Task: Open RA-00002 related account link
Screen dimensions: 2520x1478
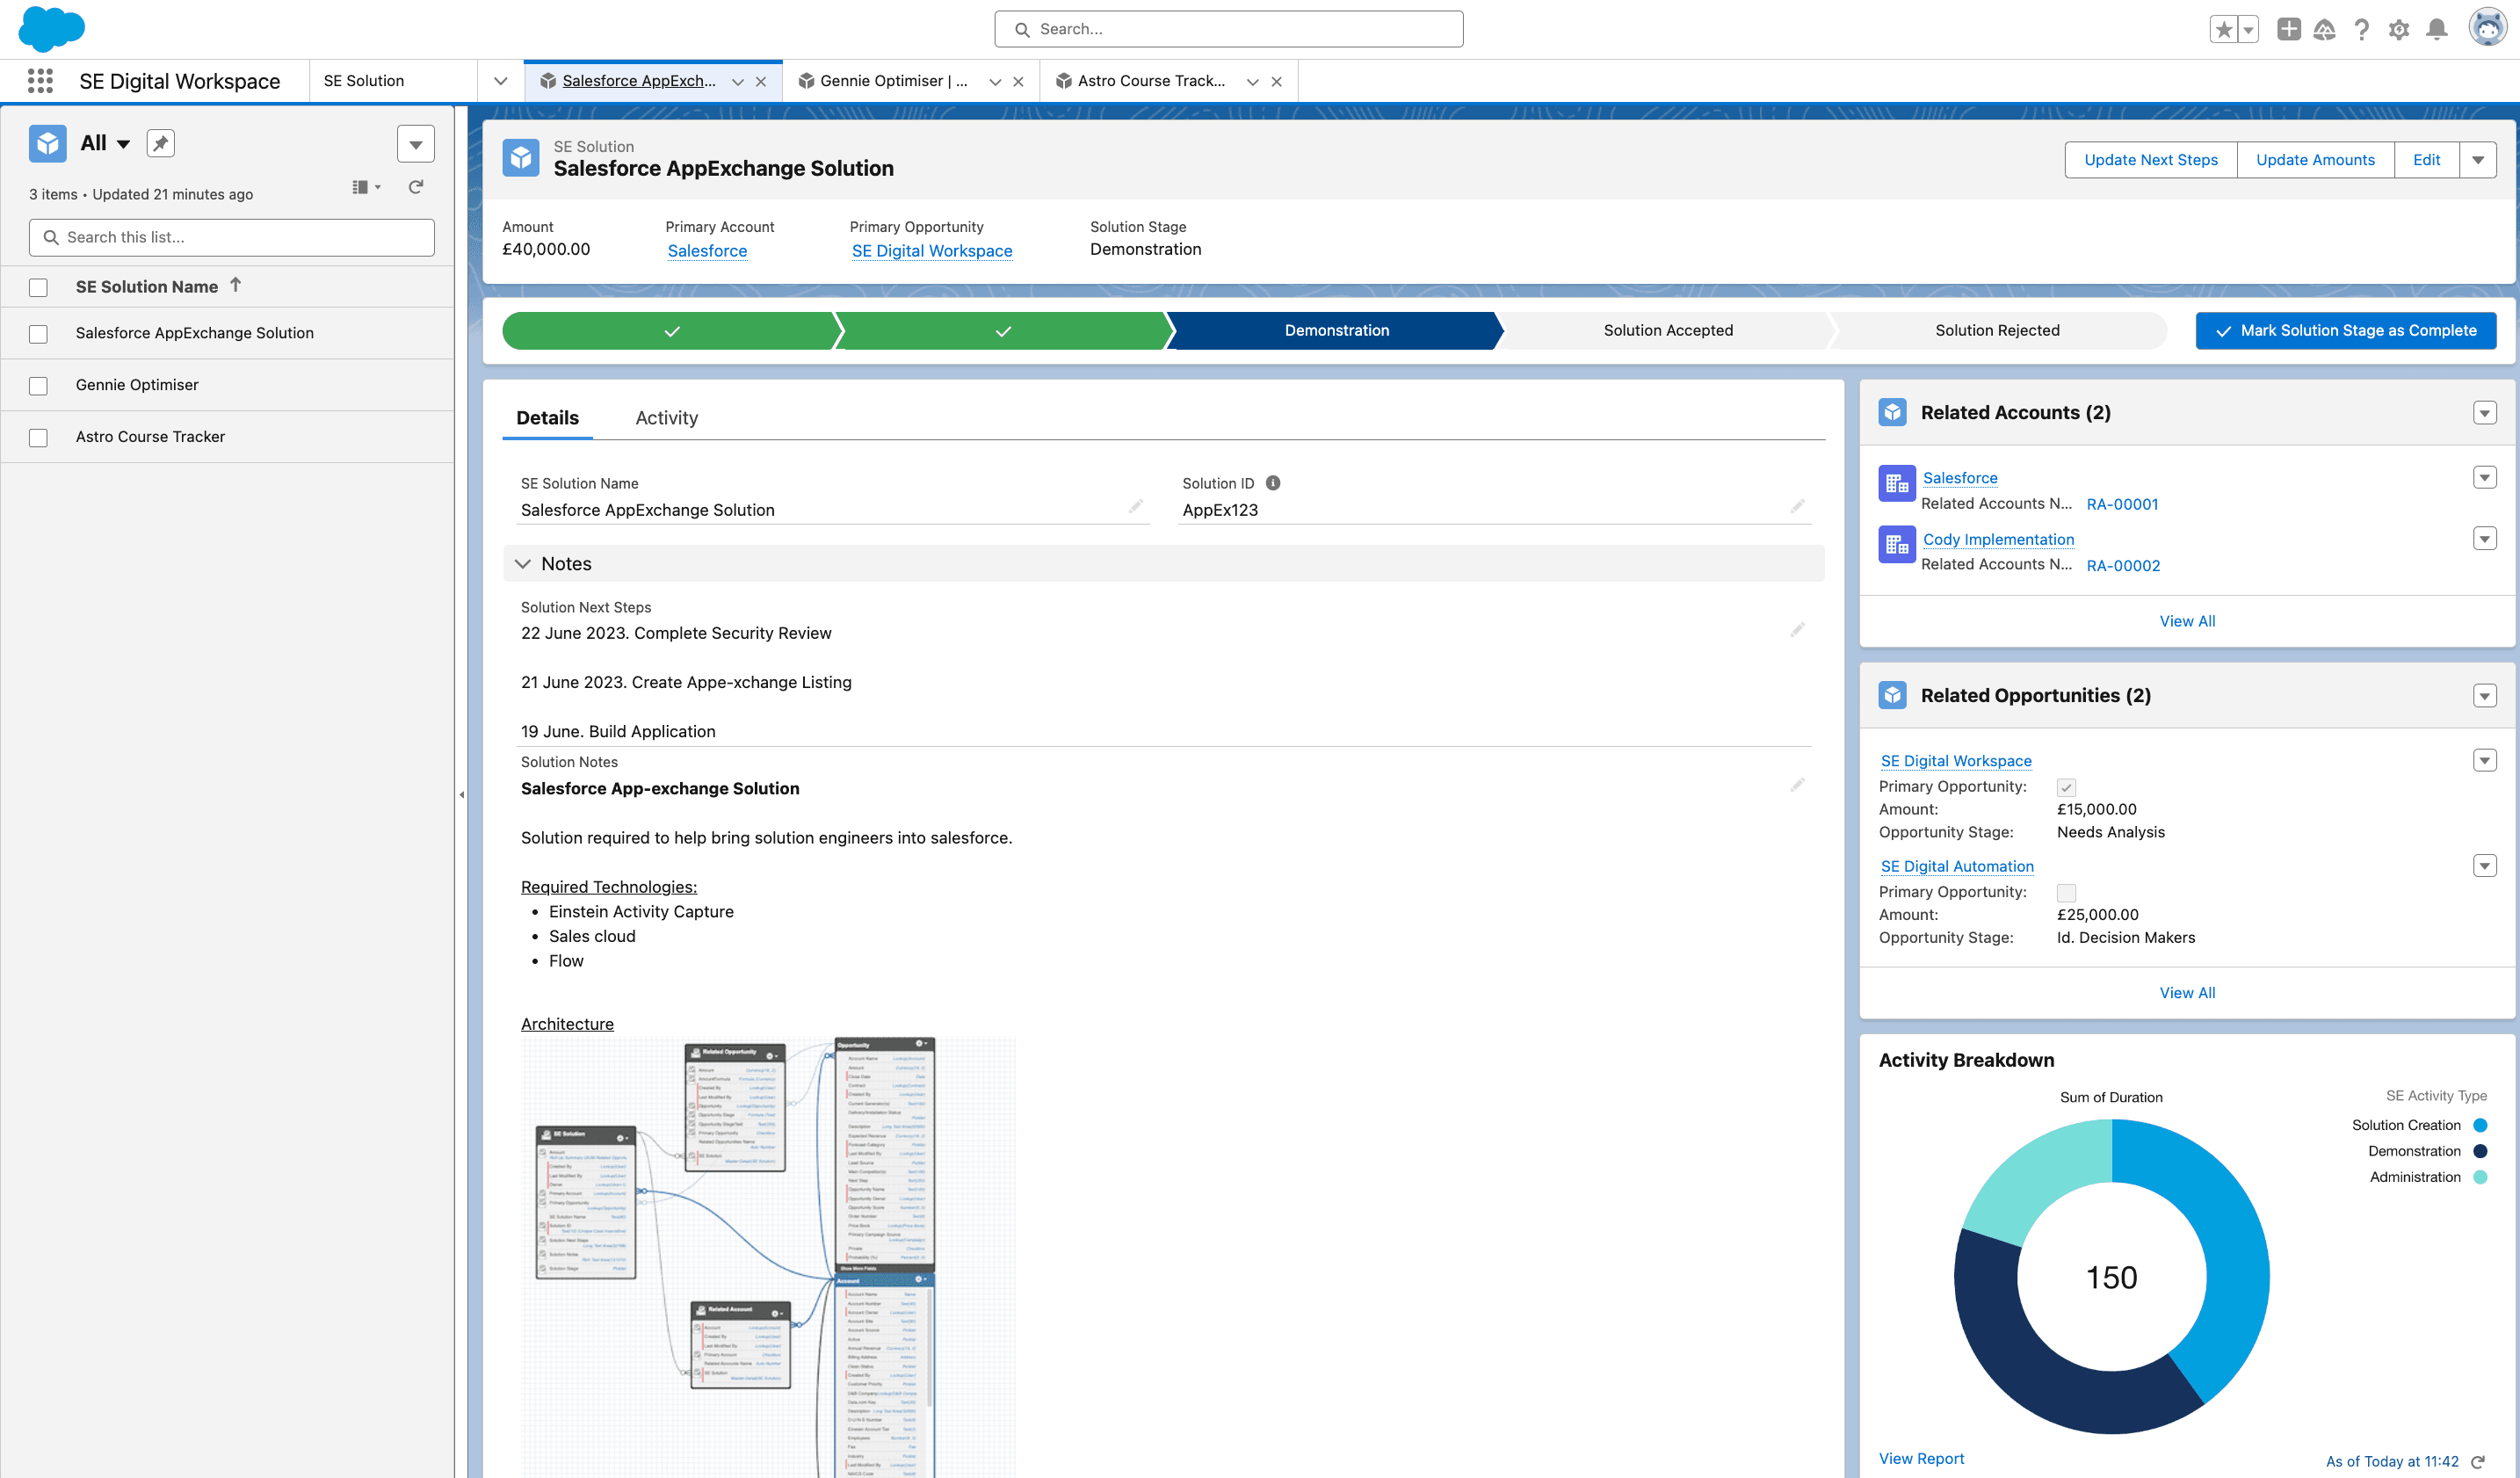Action: pos(2123,566)
